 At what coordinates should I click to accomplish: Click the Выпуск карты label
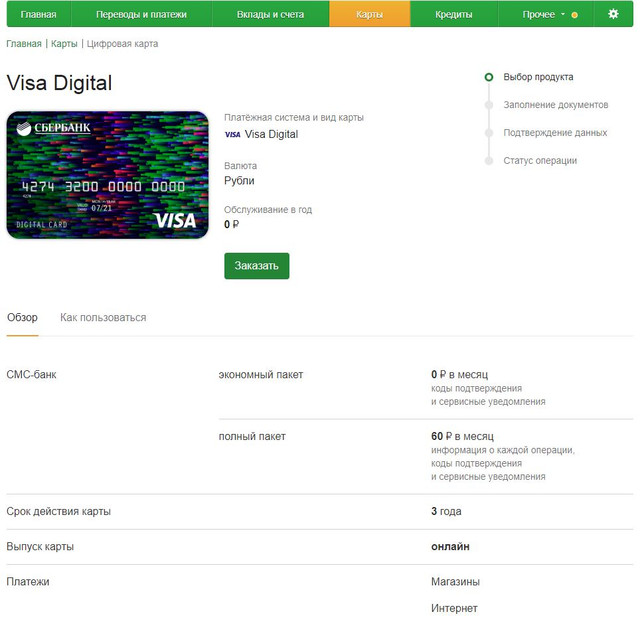pos(40,547)
